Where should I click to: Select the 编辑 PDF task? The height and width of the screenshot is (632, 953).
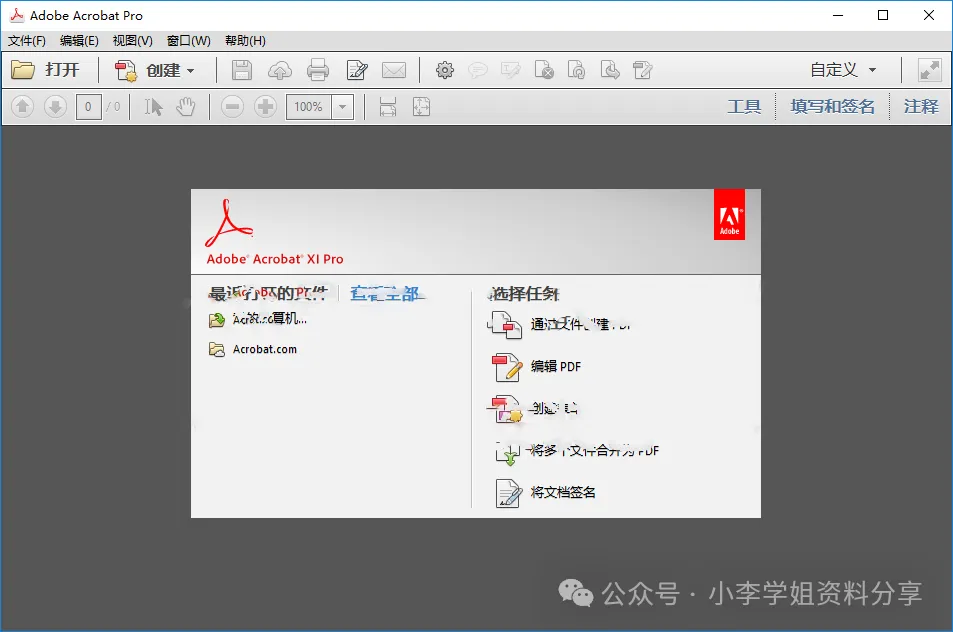[556, 366]
